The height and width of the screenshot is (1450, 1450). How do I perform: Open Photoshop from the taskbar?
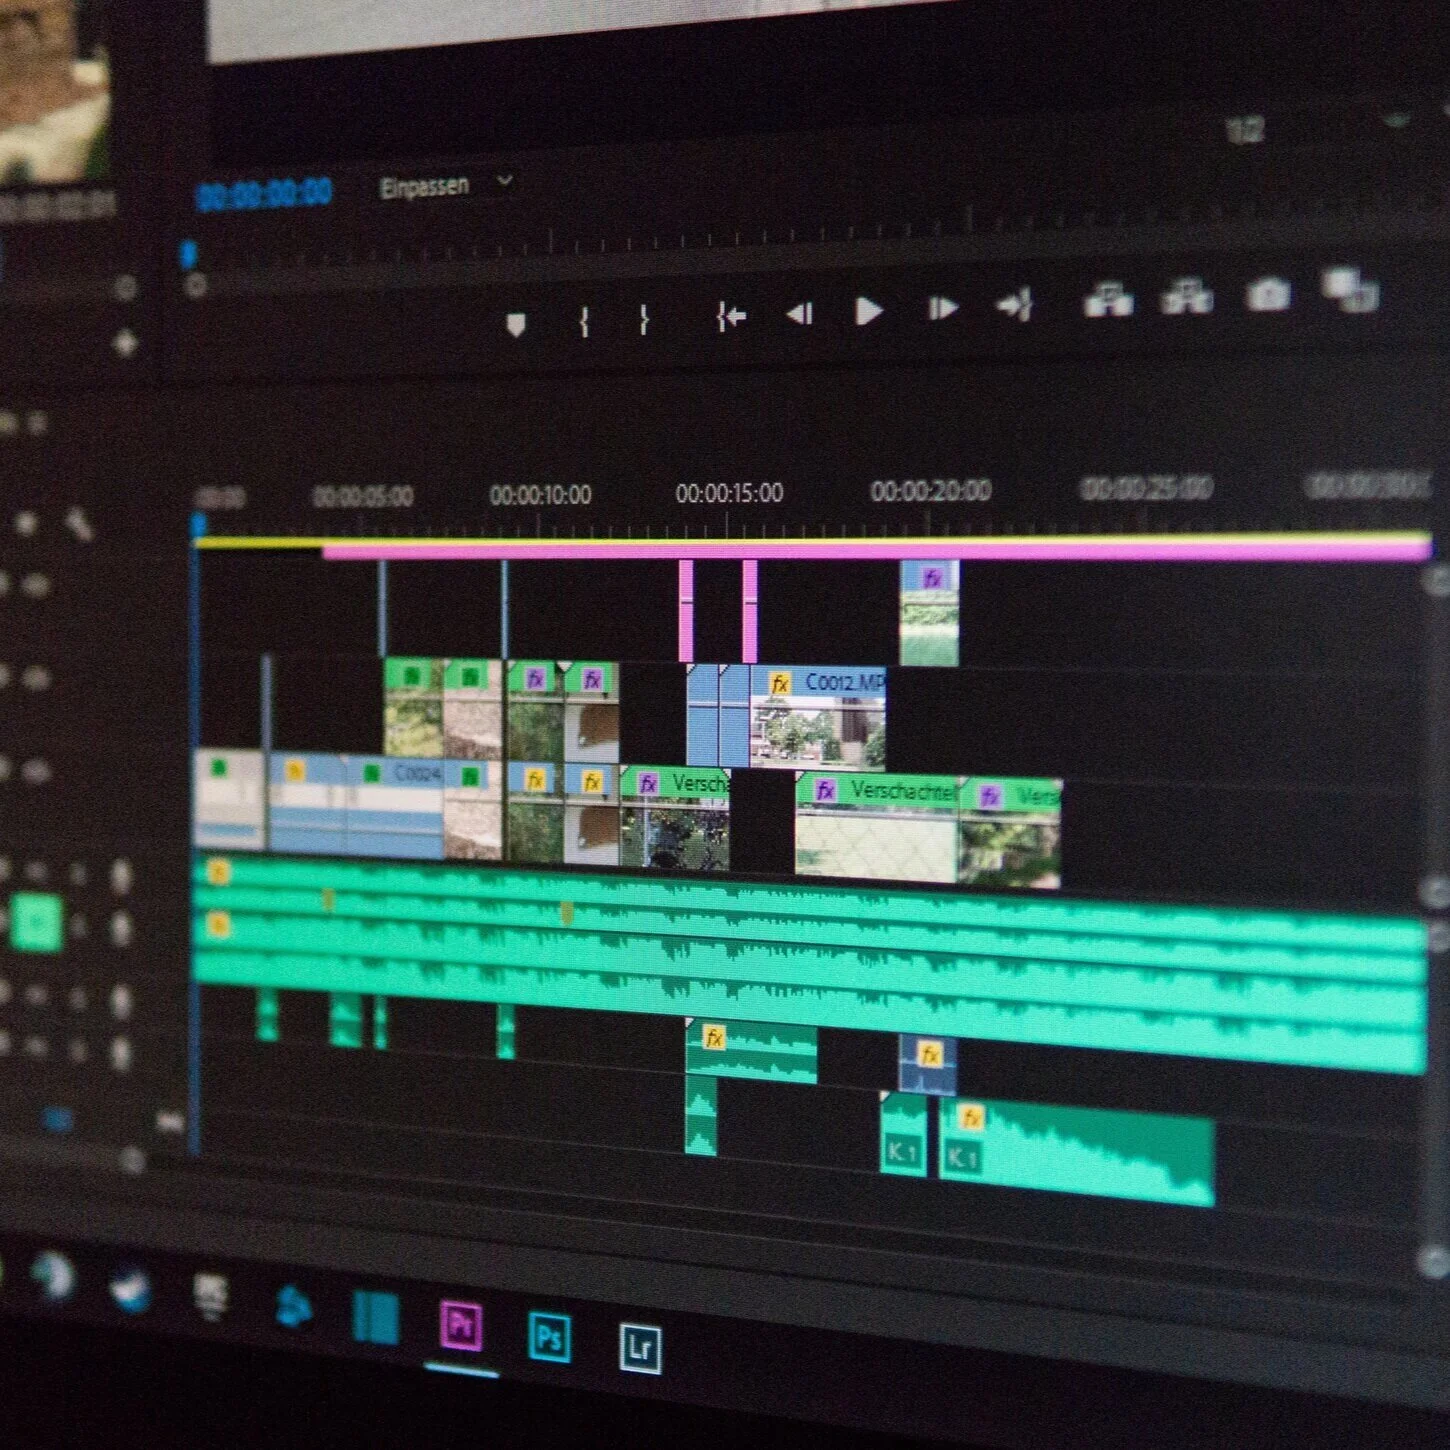point(549,1336)
